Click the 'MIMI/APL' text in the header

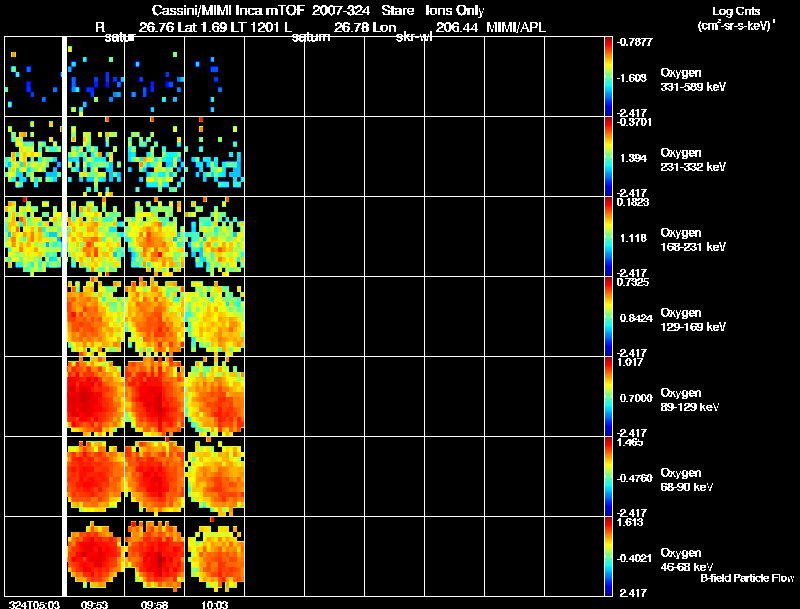point(516,27)
